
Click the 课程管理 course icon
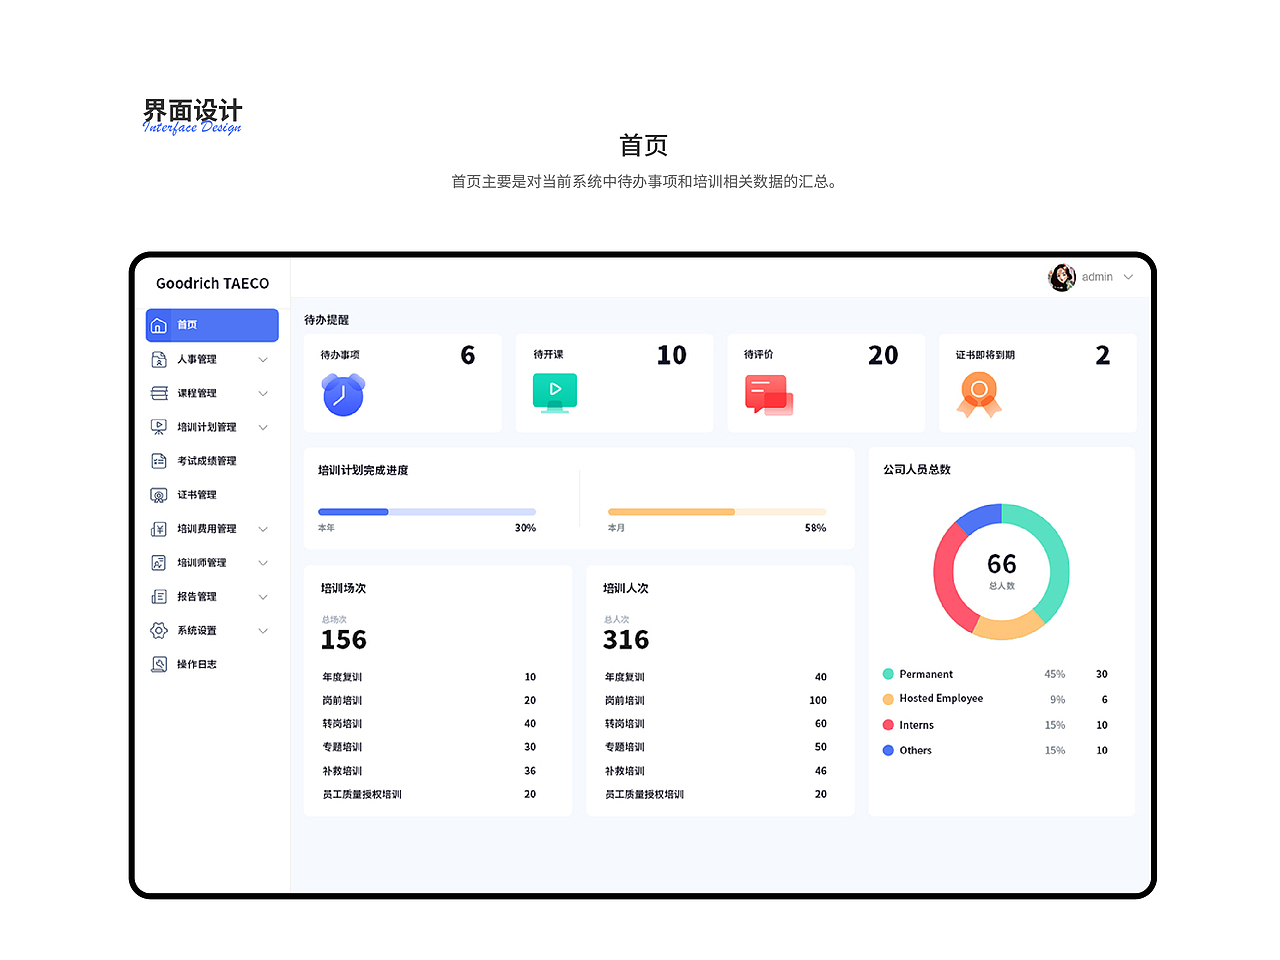(x=158, y=394)
